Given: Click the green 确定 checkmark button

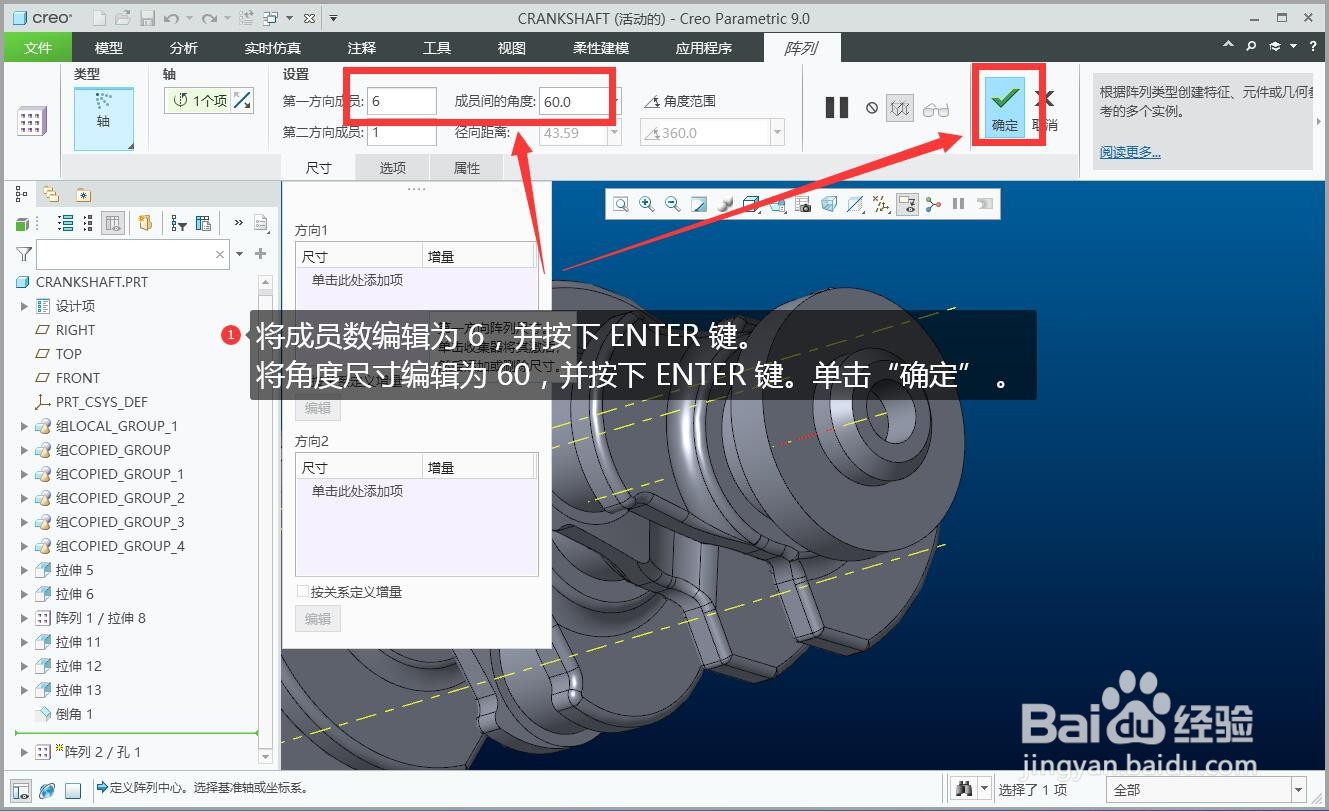Looking at the screenshot, I should click(x=1005, y=107).
